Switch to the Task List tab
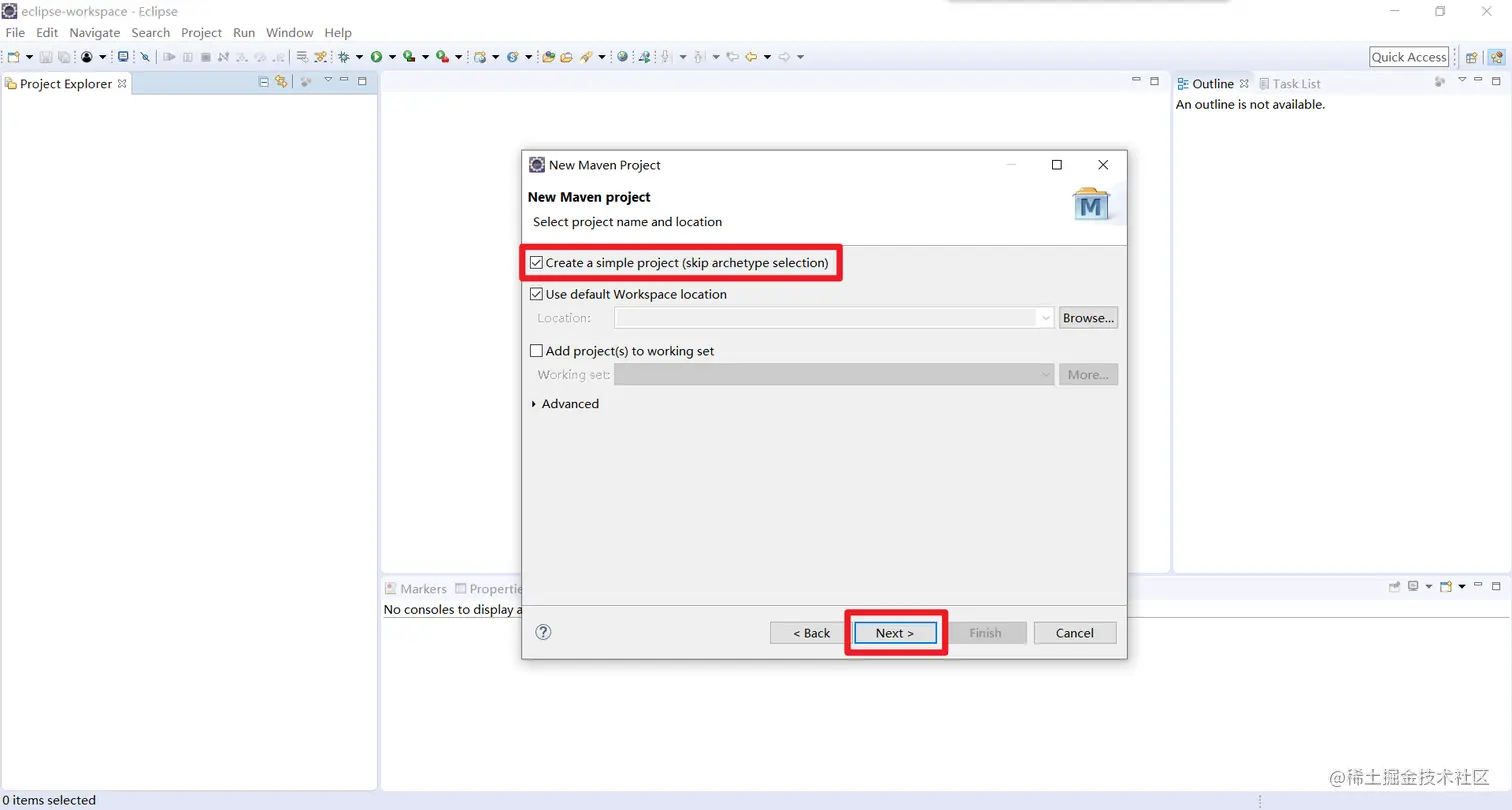The height and width of the screenshot is (810, 1512). click(x=1289, y=84)
